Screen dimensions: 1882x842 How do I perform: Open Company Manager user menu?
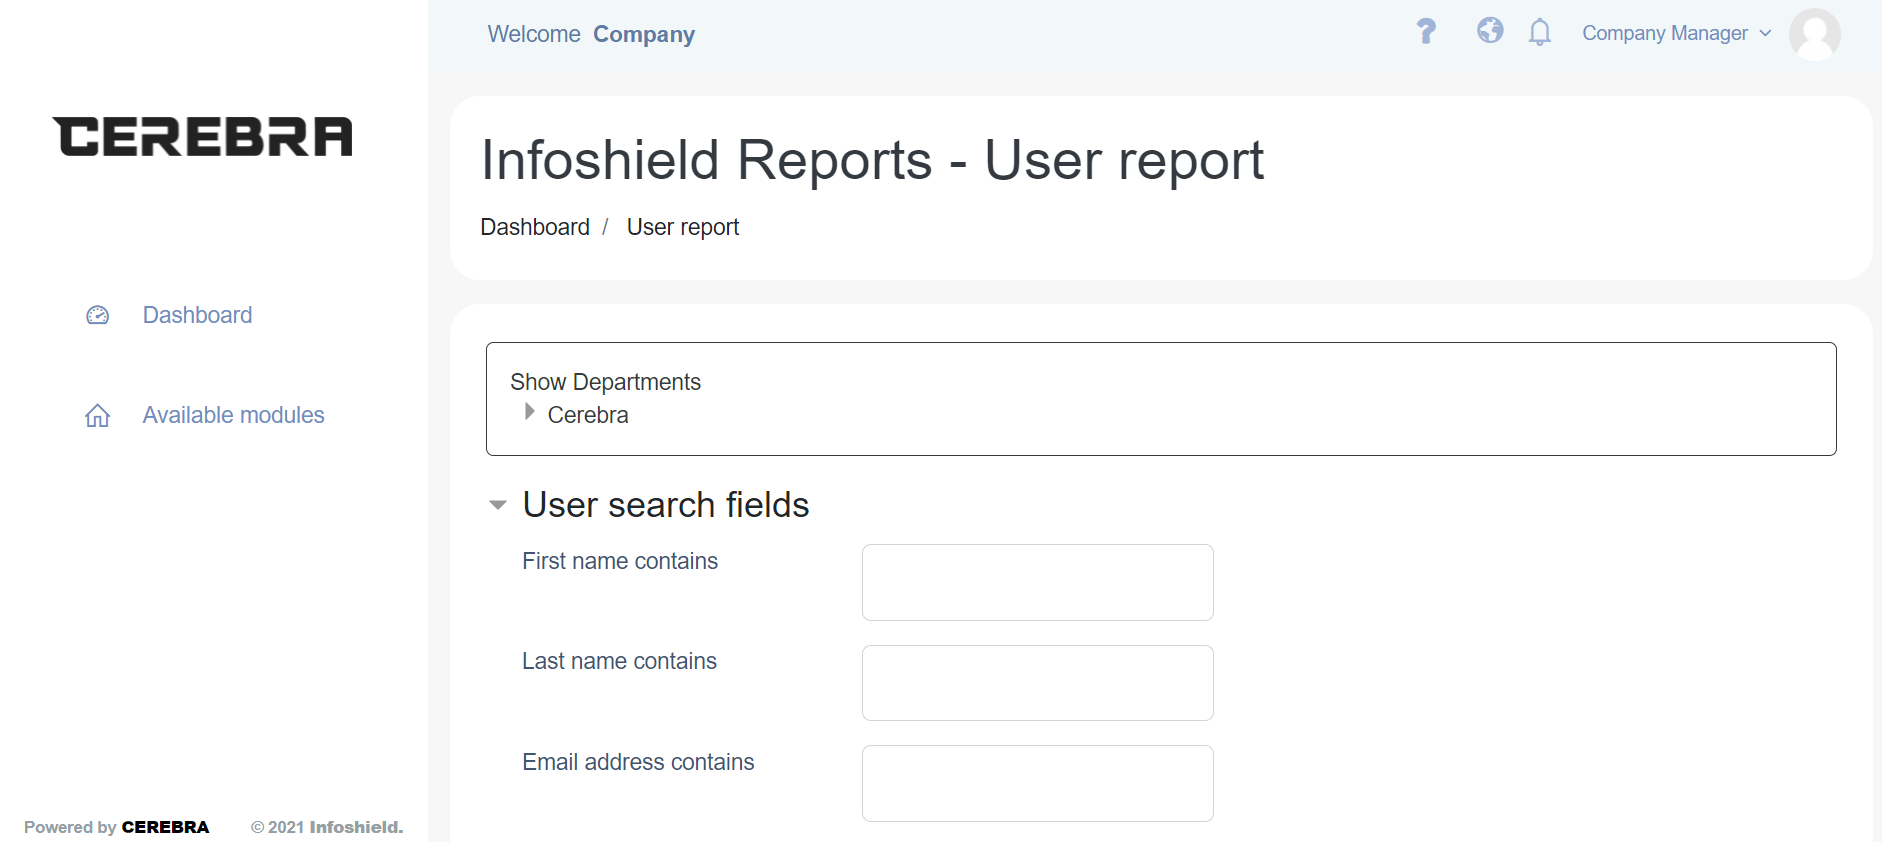[1676, 33]
